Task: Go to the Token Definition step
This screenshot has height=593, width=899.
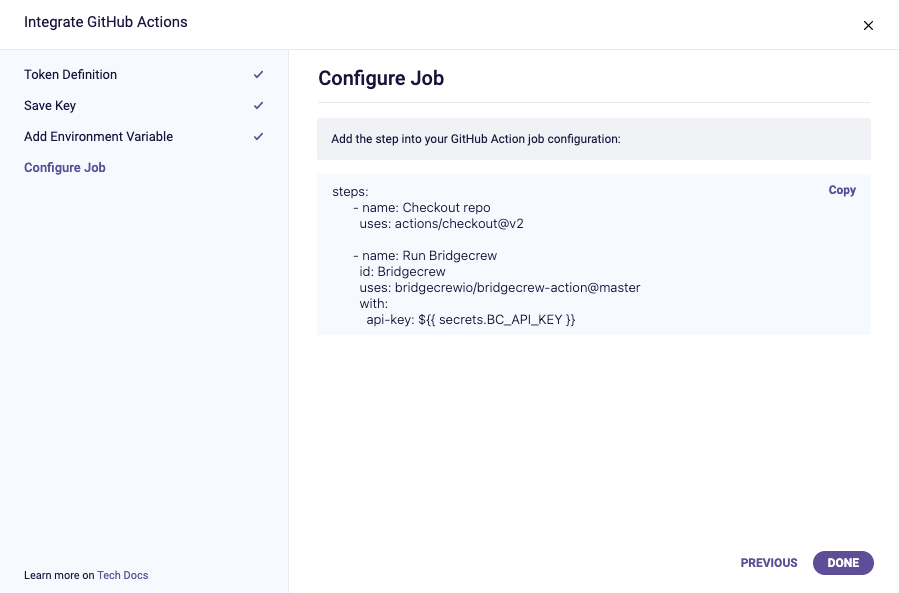Action: coord(71,75)
